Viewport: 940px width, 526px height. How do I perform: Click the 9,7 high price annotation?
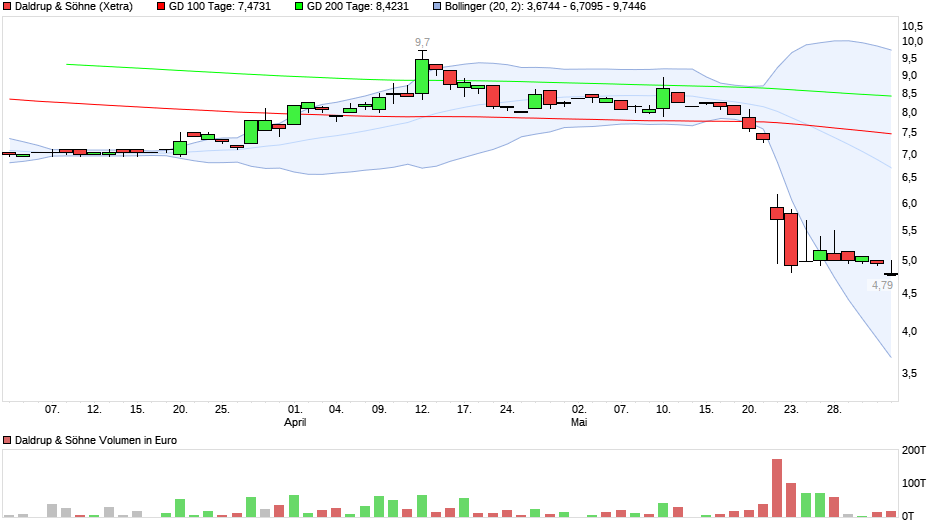click(x=422, y=43)
